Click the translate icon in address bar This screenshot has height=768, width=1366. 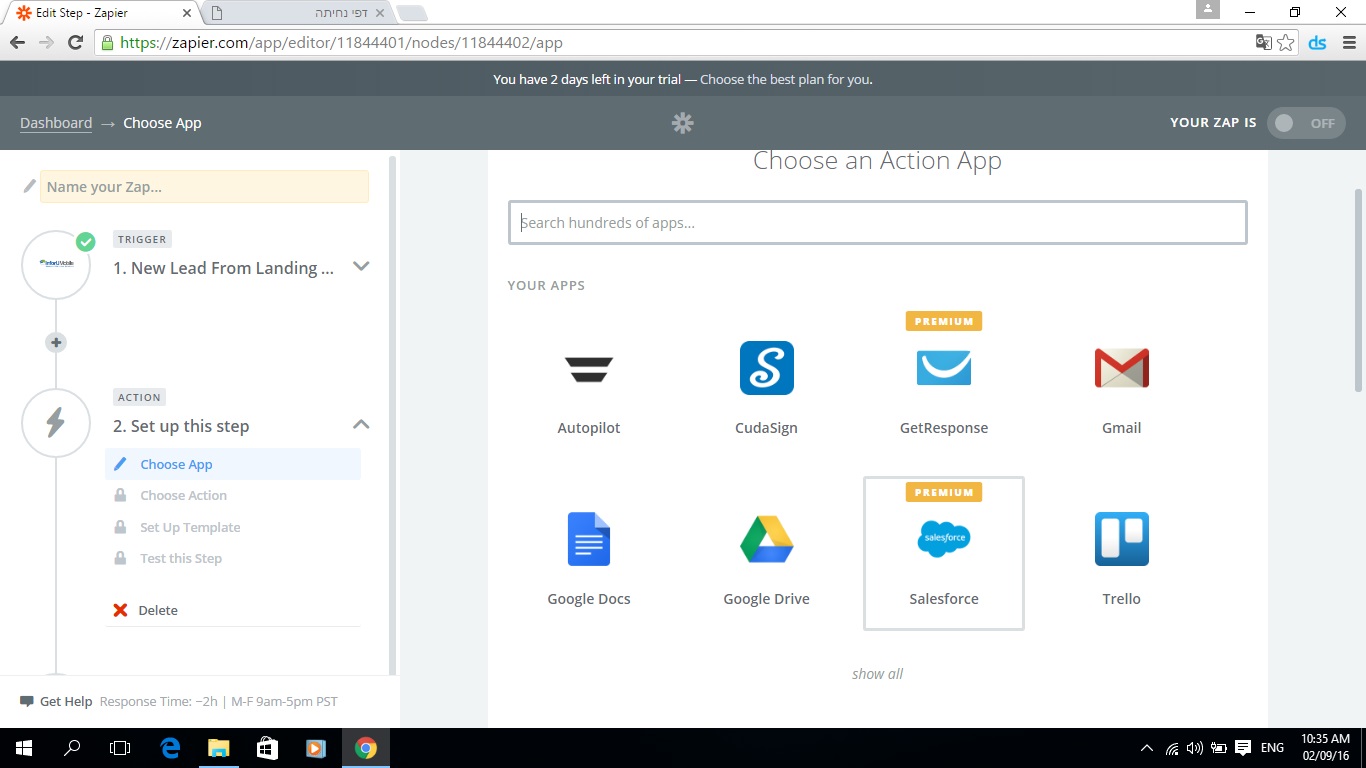pyautogui.click(x=1264, y=43)
